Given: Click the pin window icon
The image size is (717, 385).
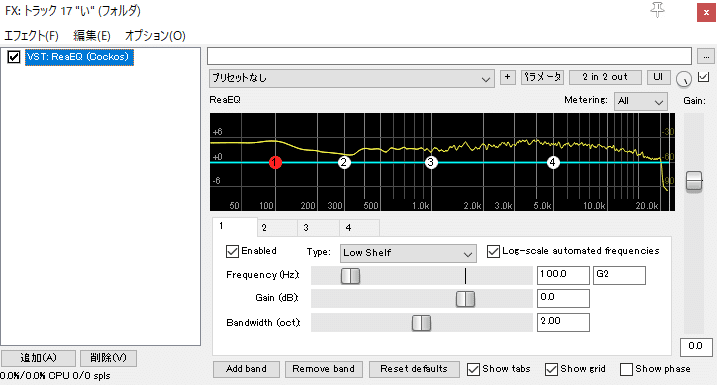Looking at the screenshot, I should coord(658,10).
